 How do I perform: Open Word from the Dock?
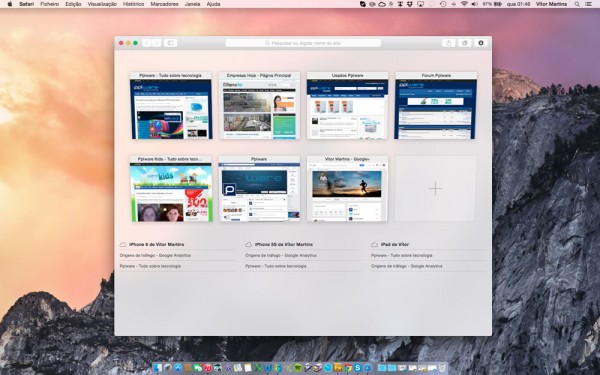267,368
